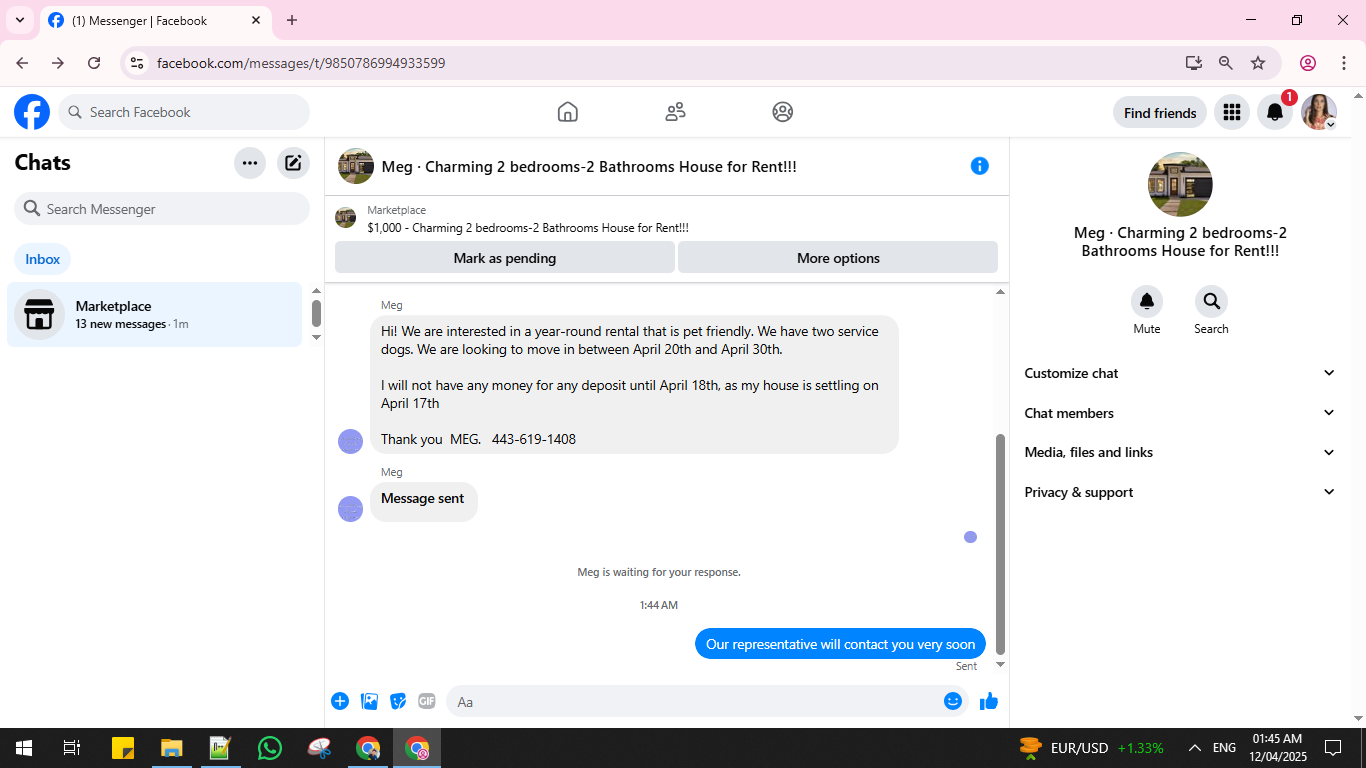Click the Mark as pending button

pos(505,257)
